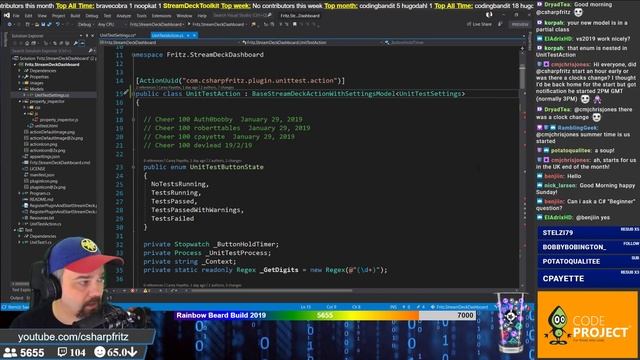This screenshot has height=360, width=640.
Task: Click the Save icon in the toolbar
Action: [43, 24]
